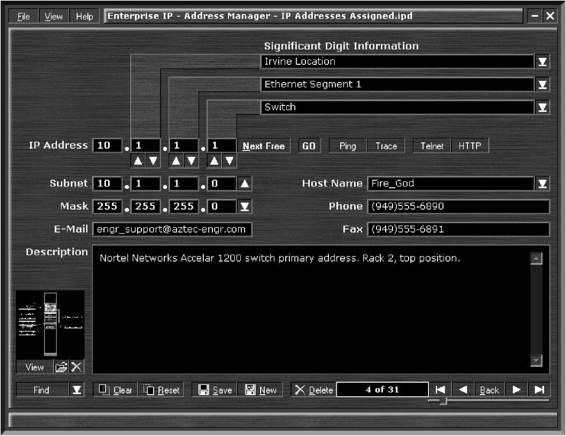Click the open image folder icon
The height and width of the screenshot is (436, 566).
pos(61,367)
